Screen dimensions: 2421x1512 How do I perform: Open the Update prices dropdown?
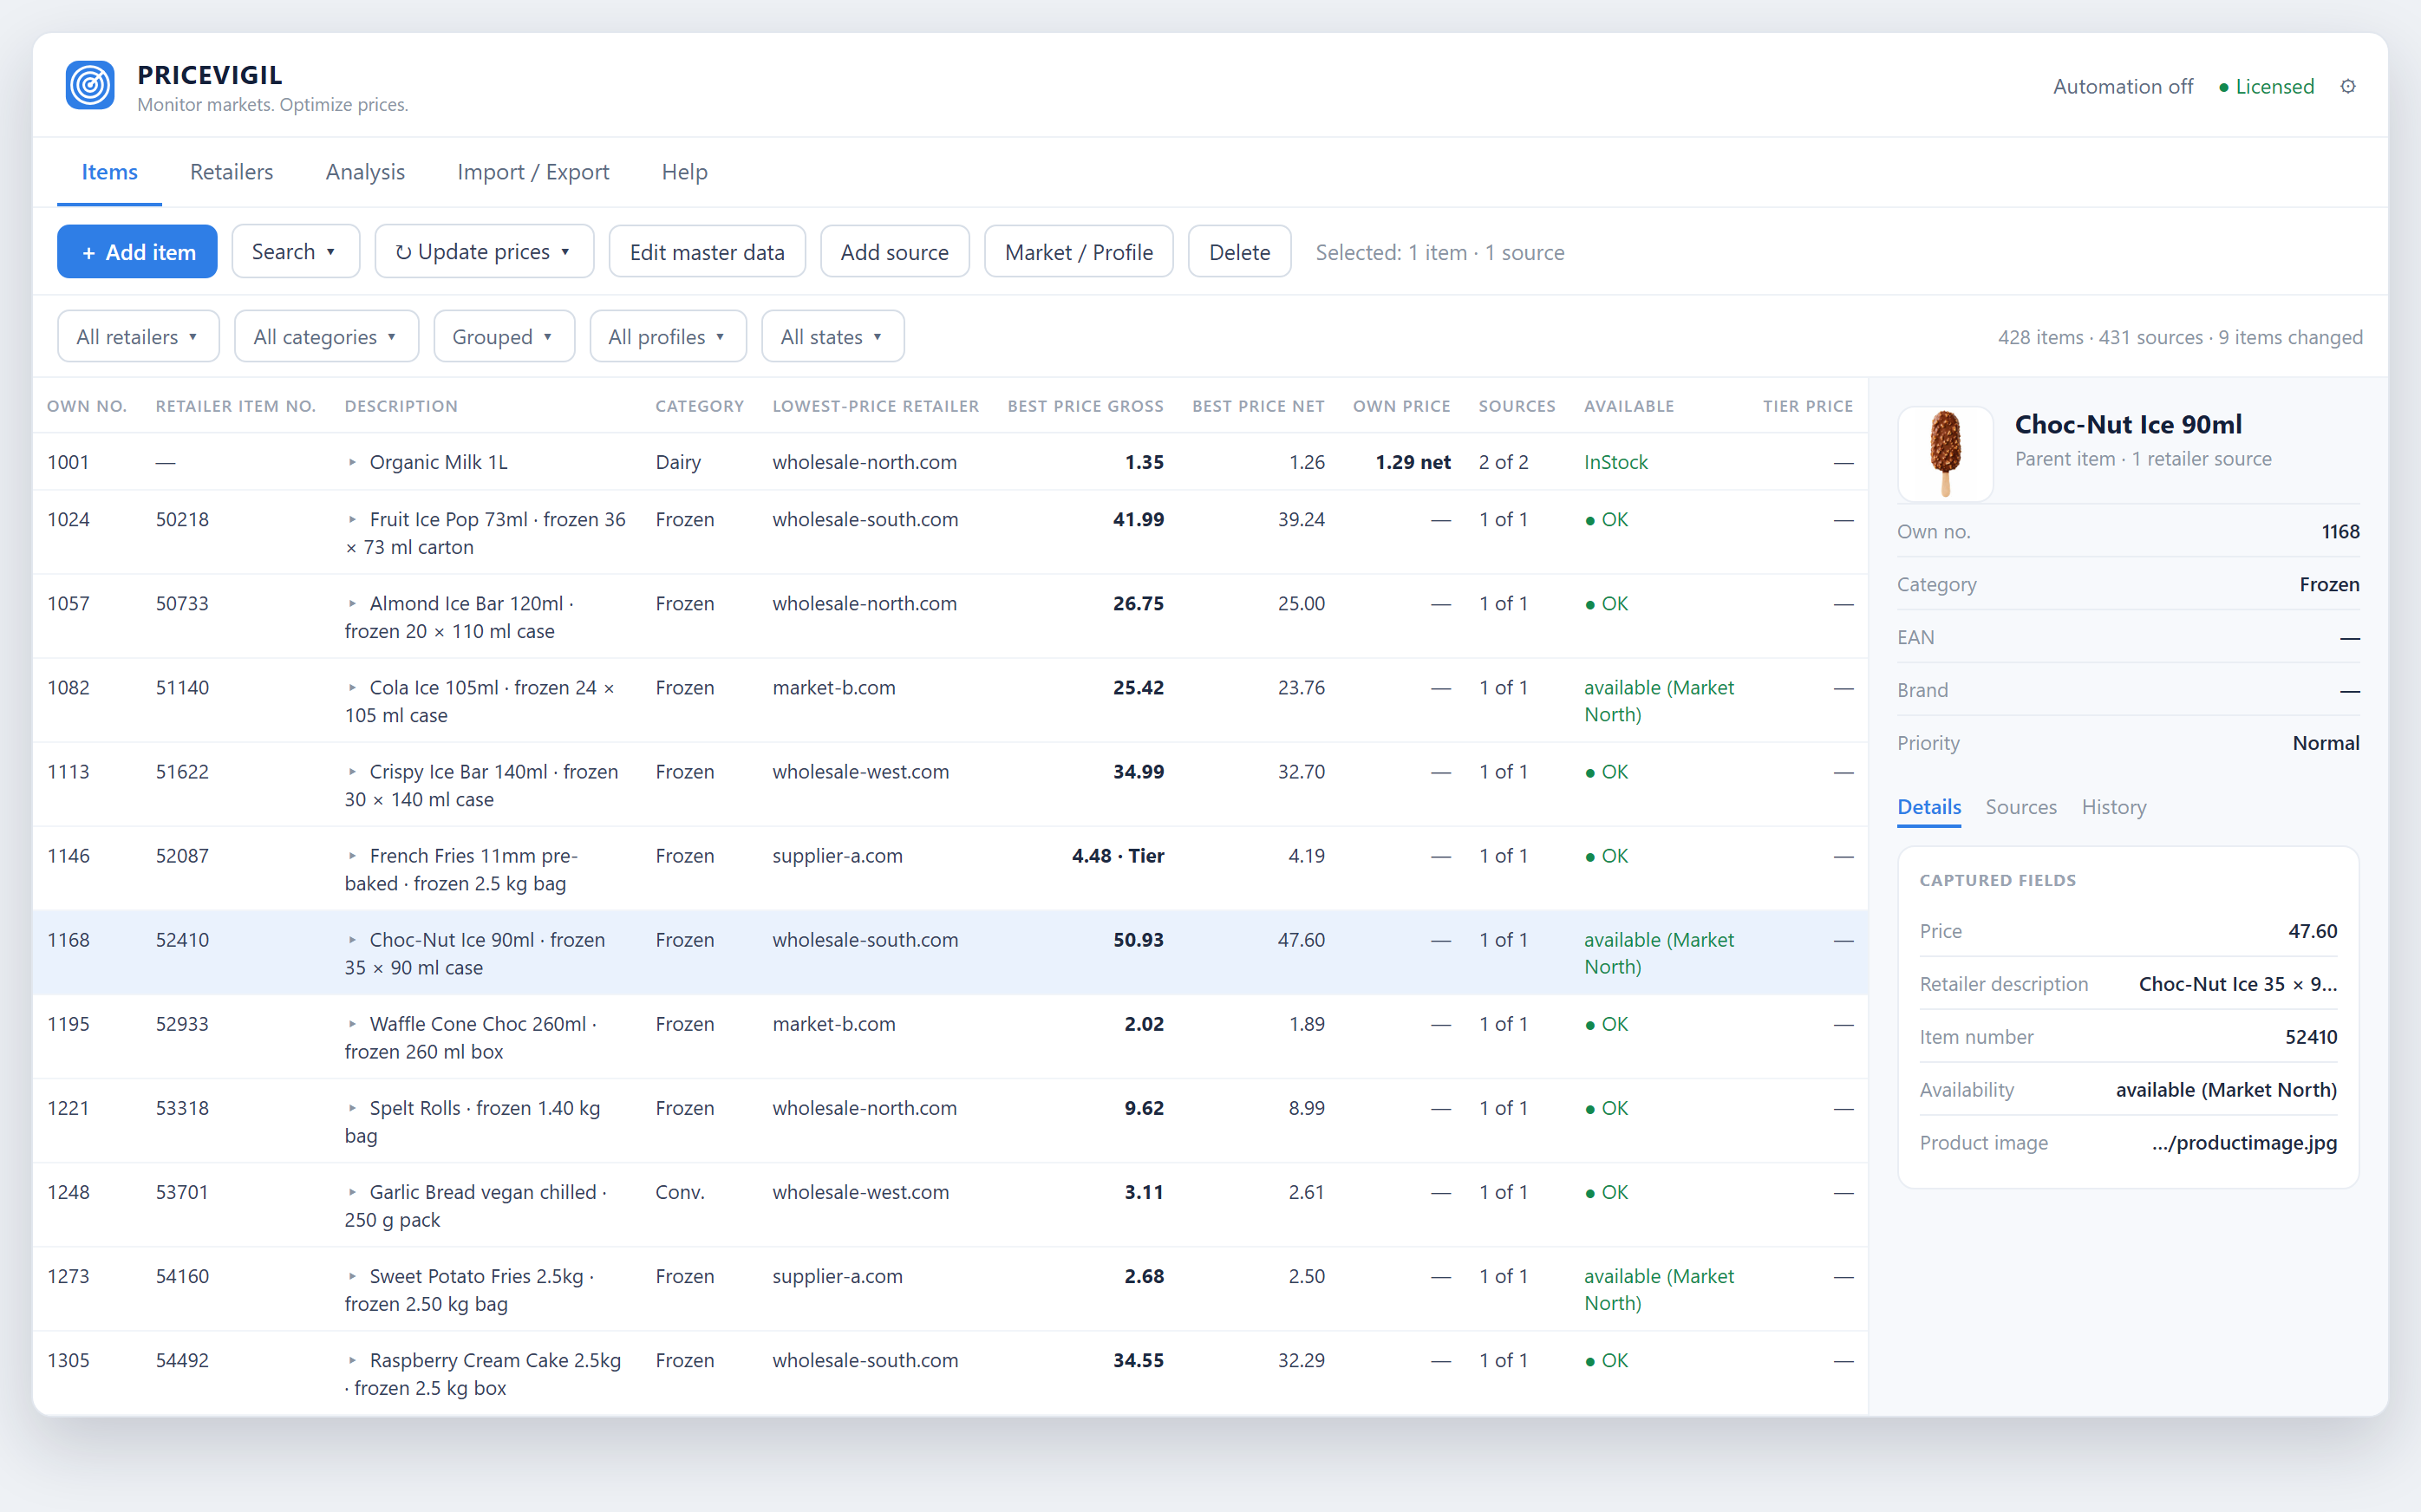[484, 252]
